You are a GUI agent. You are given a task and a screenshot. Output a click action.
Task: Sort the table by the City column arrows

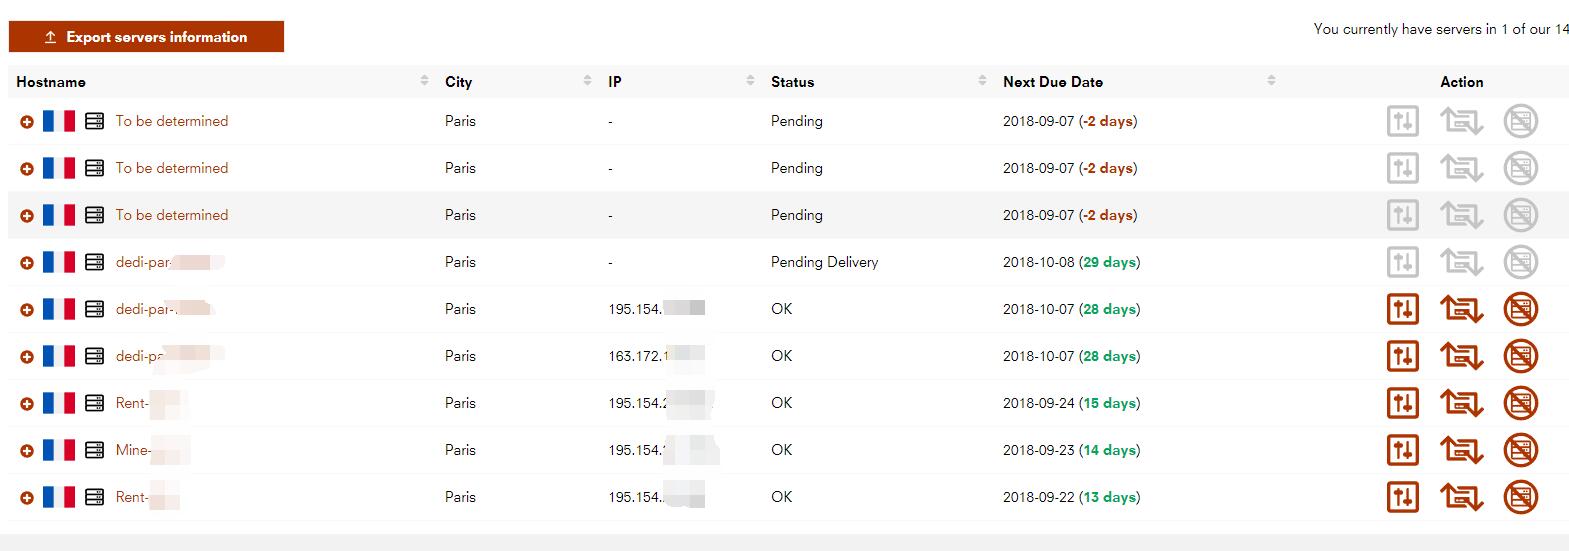[587, 81]
